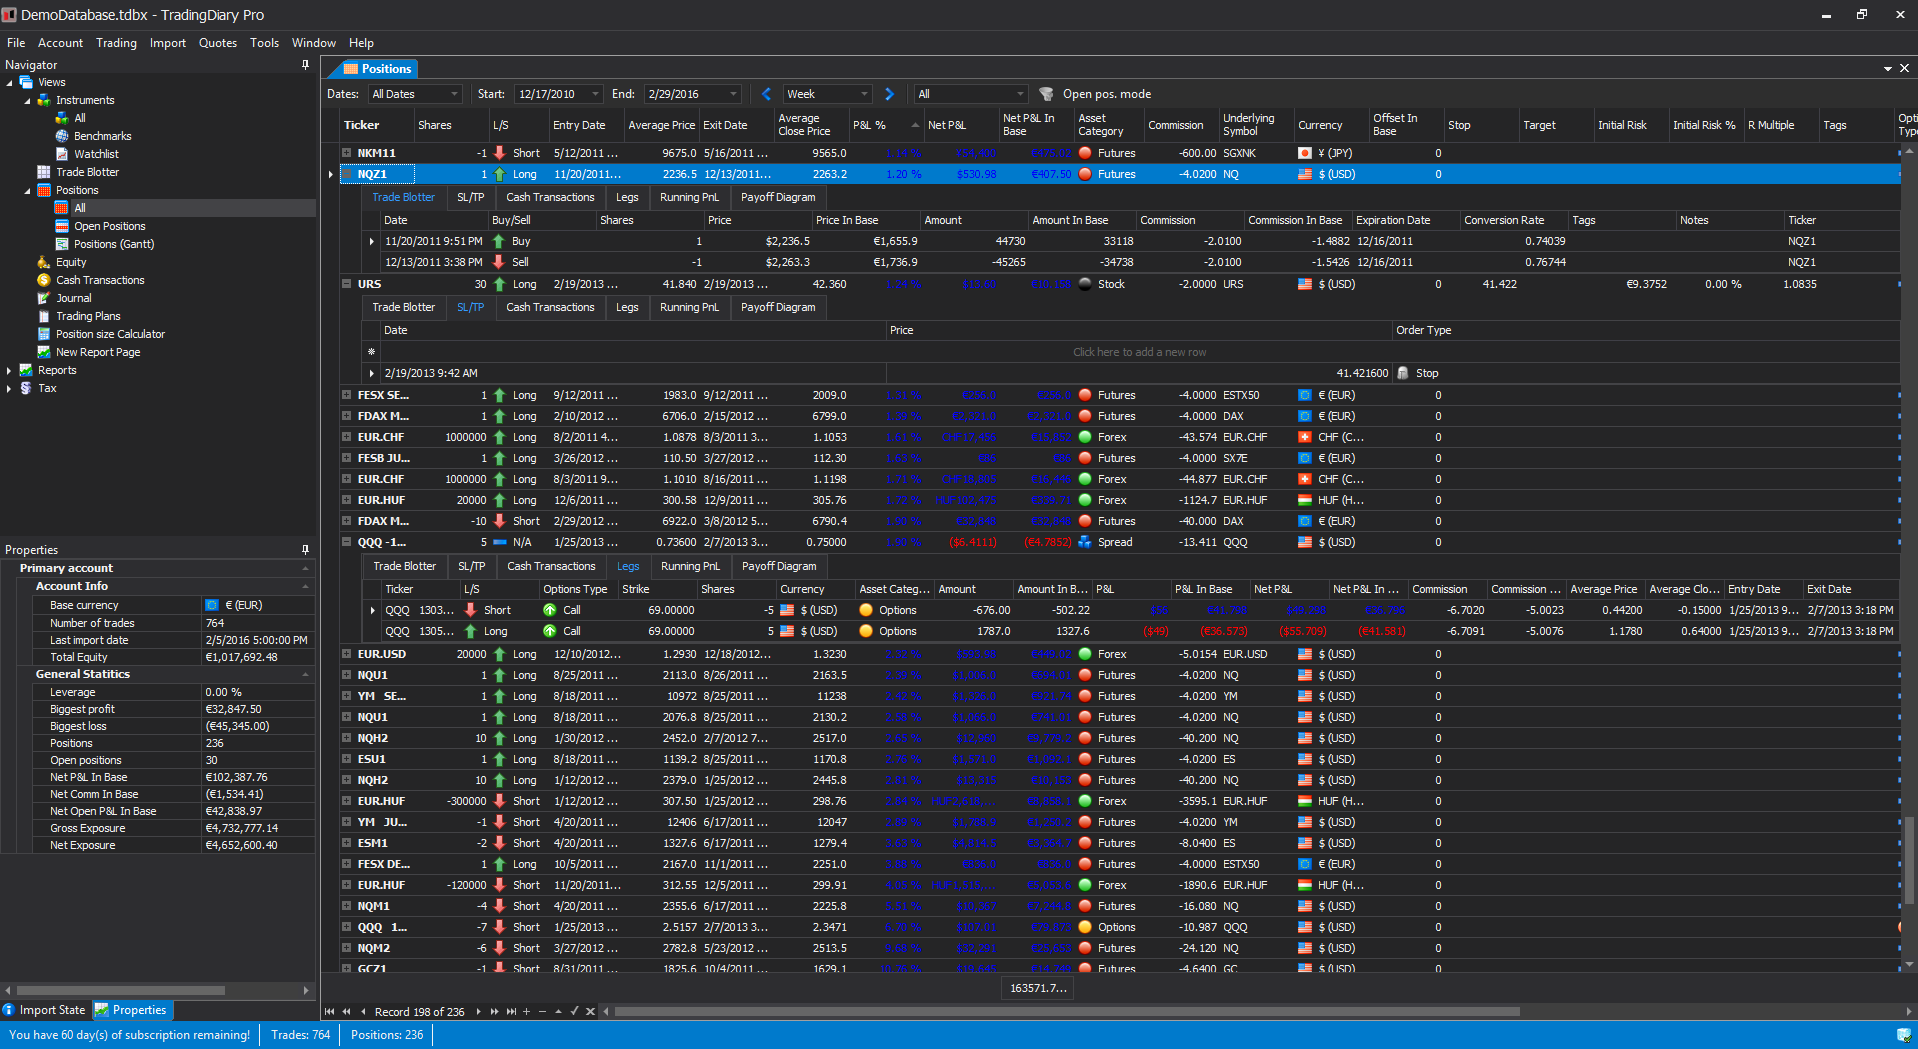
Task: Go to last record in navigator bar
Action: pos(511,1012)
